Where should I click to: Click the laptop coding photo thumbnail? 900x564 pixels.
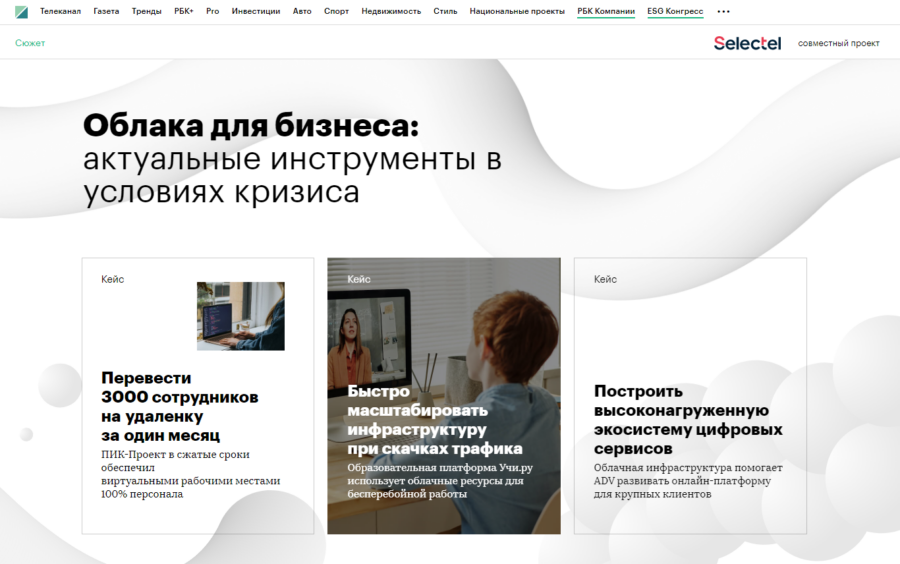click(x=240, y=316)
